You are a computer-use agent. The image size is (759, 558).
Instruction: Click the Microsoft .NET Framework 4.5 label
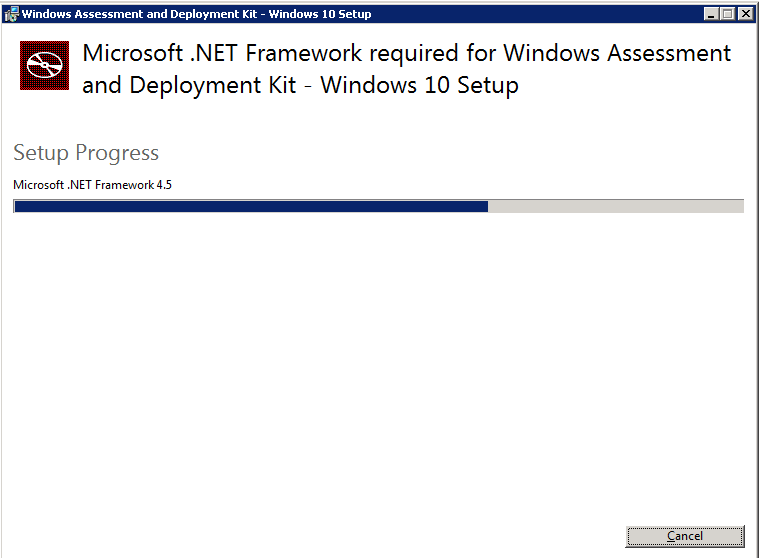click(x=92, y=185)
